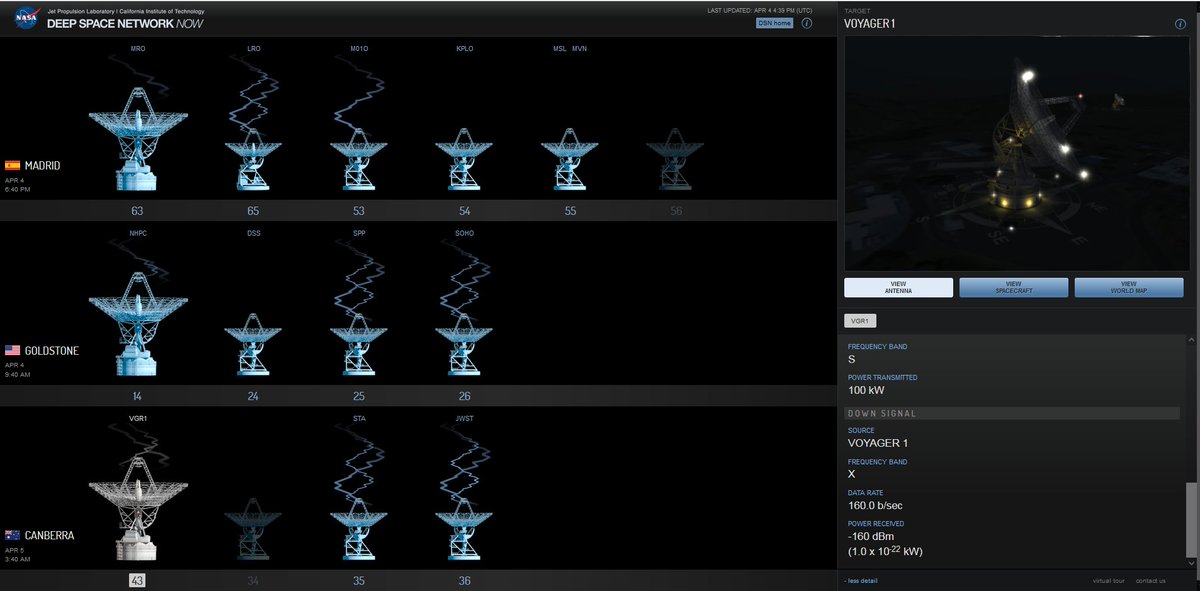Select the VGR1 tab in details panel
The height and width of the screenshot is (591, 1200).
(x=861, y=321)
